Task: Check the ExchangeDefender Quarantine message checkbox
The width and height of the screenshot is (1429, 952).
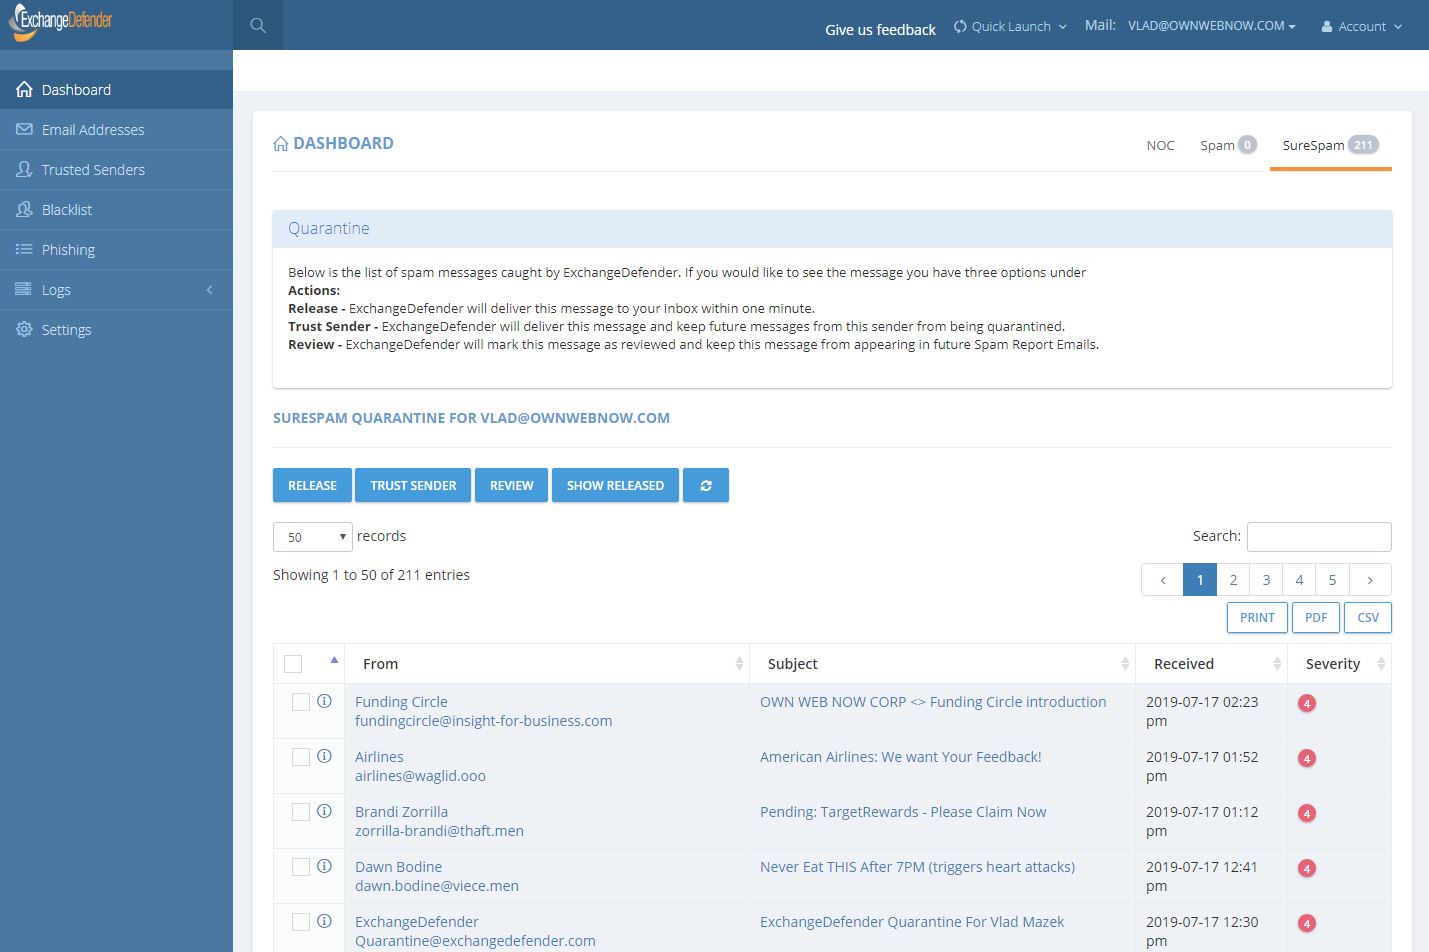Action: click(300, 922)
